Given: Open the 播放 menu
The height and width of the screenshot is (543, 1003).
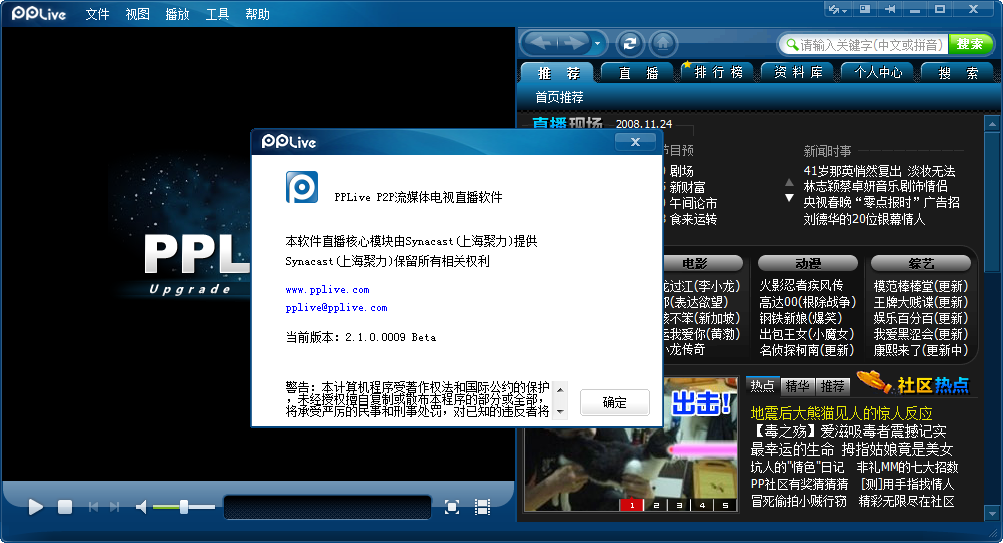Looking at the screenshot, I should point(177,14).
